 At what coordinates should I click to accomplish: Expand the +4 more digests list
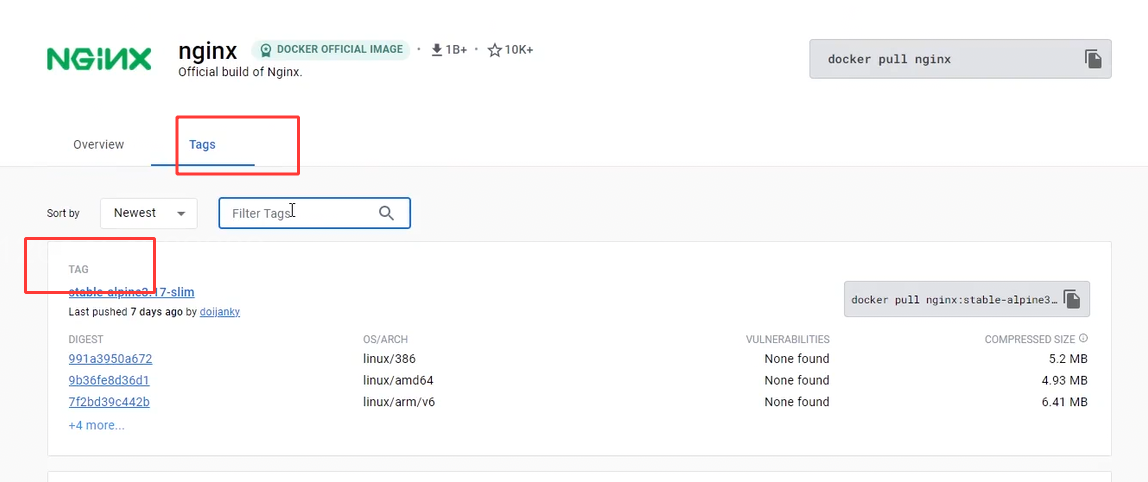97,425
